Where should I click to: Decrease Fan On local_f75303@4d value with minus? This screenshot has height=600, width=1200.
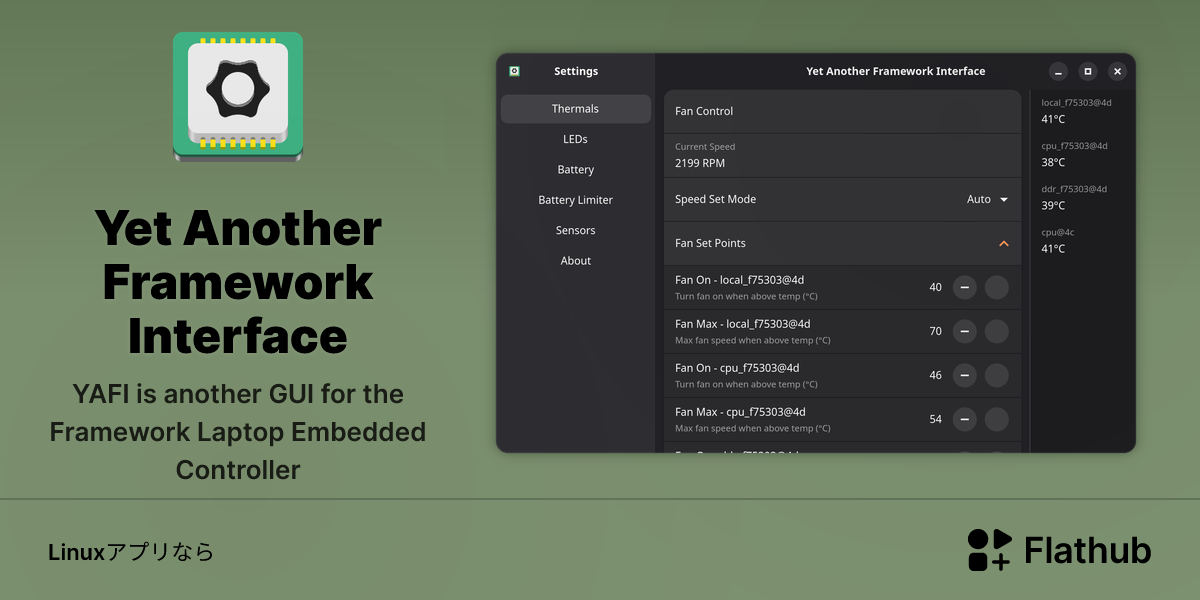pos(964,288)
